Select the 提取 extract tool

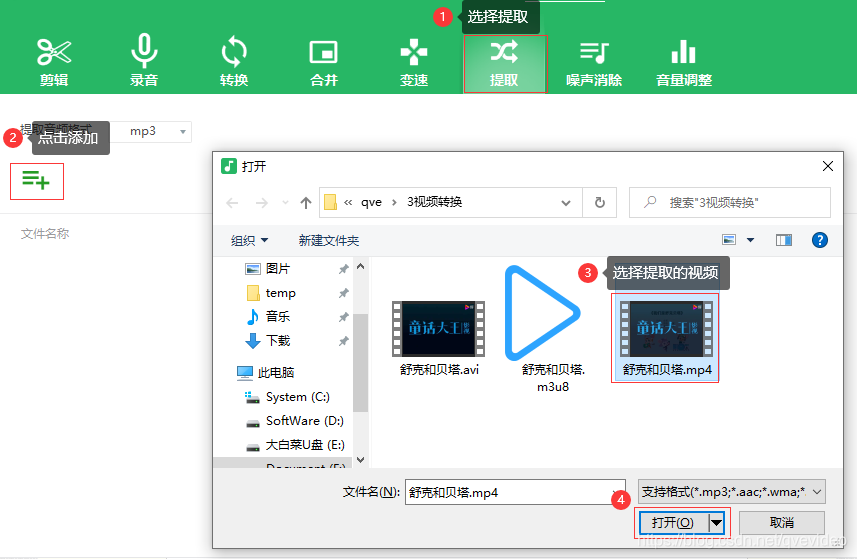pyautogui.click(x=505, y=64)
